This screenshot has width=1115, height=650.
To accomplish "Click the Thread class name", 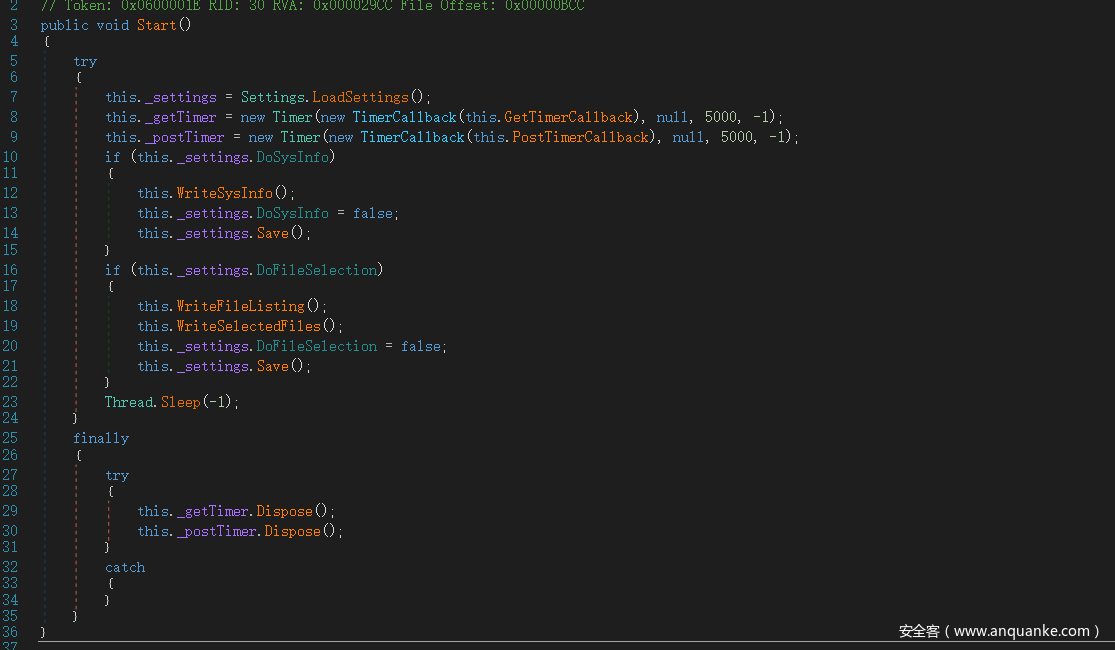I will pyautogui.click(x=129, y=402).
